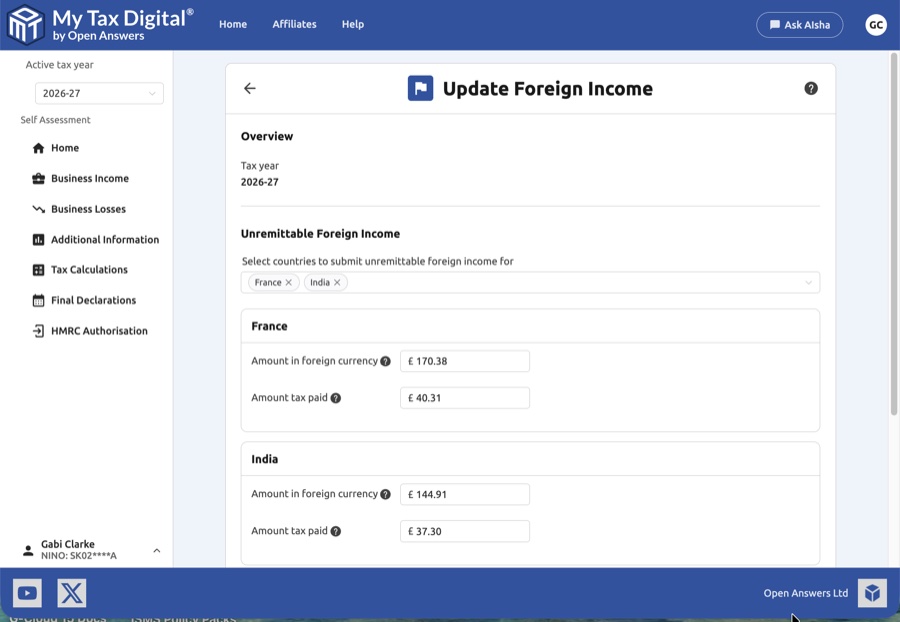Go to Home in the top navigation
The image size is (900, 622).
click(233, 24)
